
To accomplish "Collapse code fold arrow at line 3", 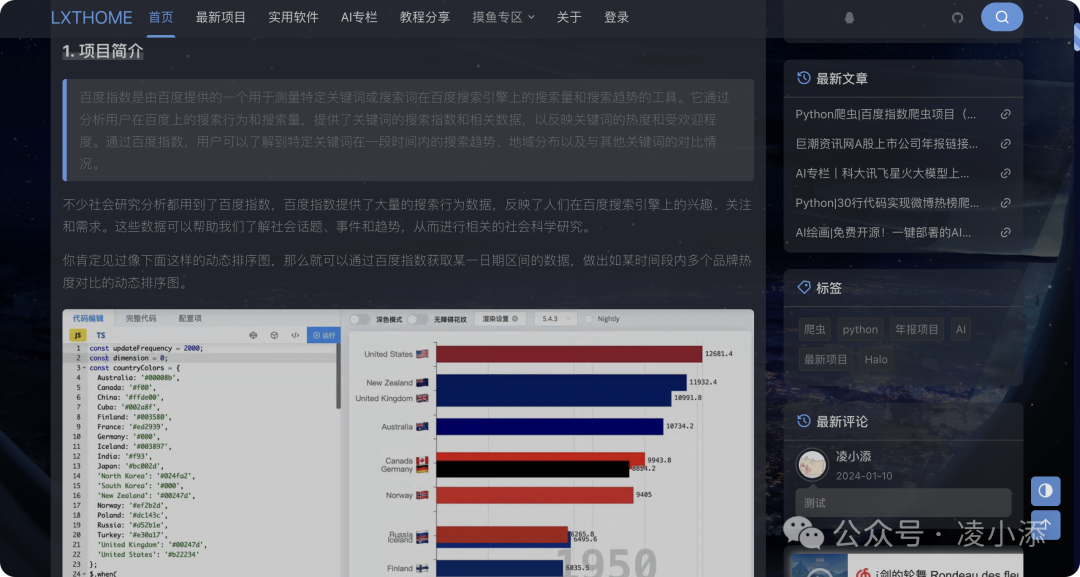I will click(84, 368).
